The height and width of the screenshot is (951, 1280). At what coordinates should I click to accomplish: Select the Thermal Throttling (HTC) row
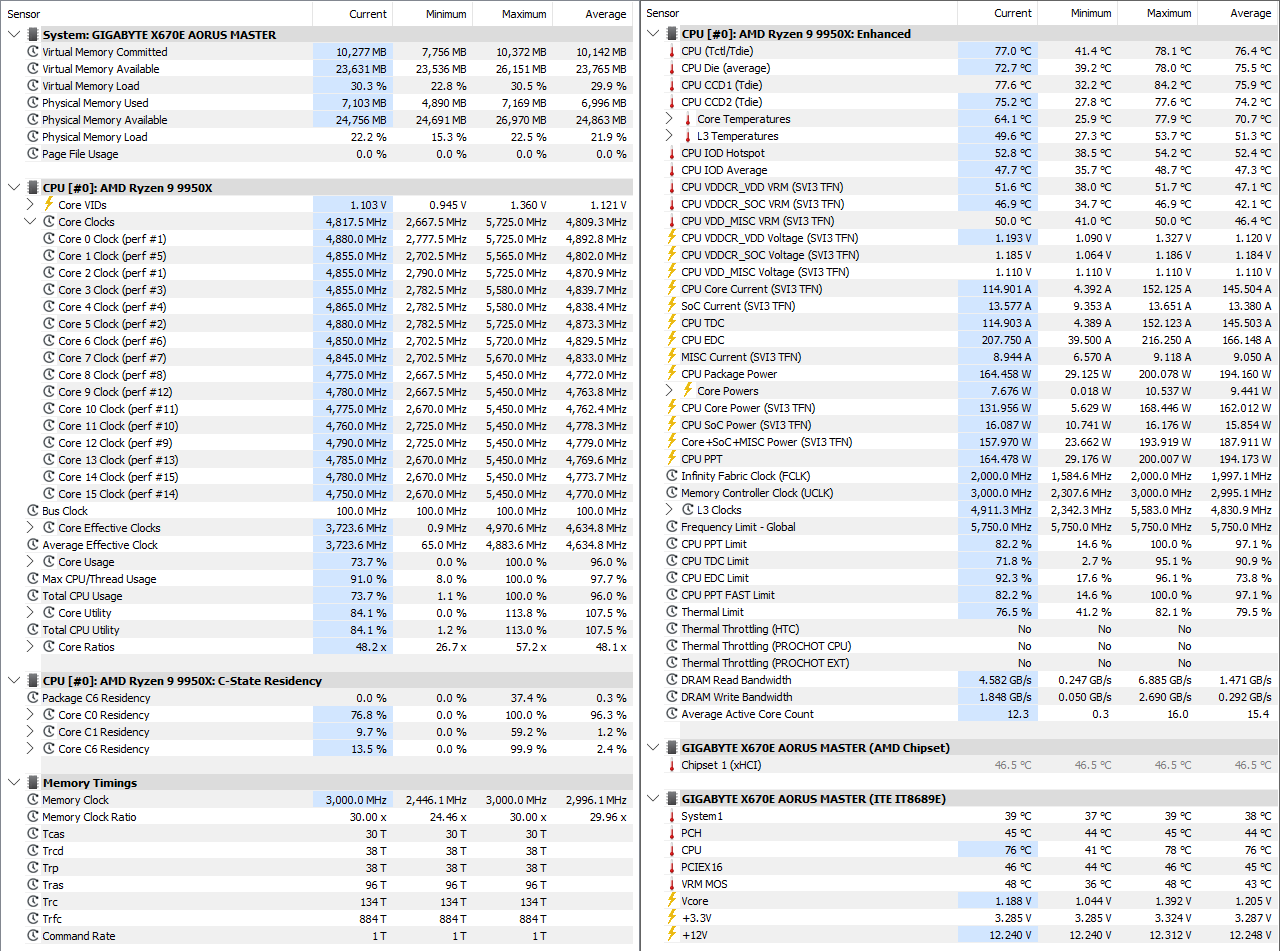coord(960,629)
